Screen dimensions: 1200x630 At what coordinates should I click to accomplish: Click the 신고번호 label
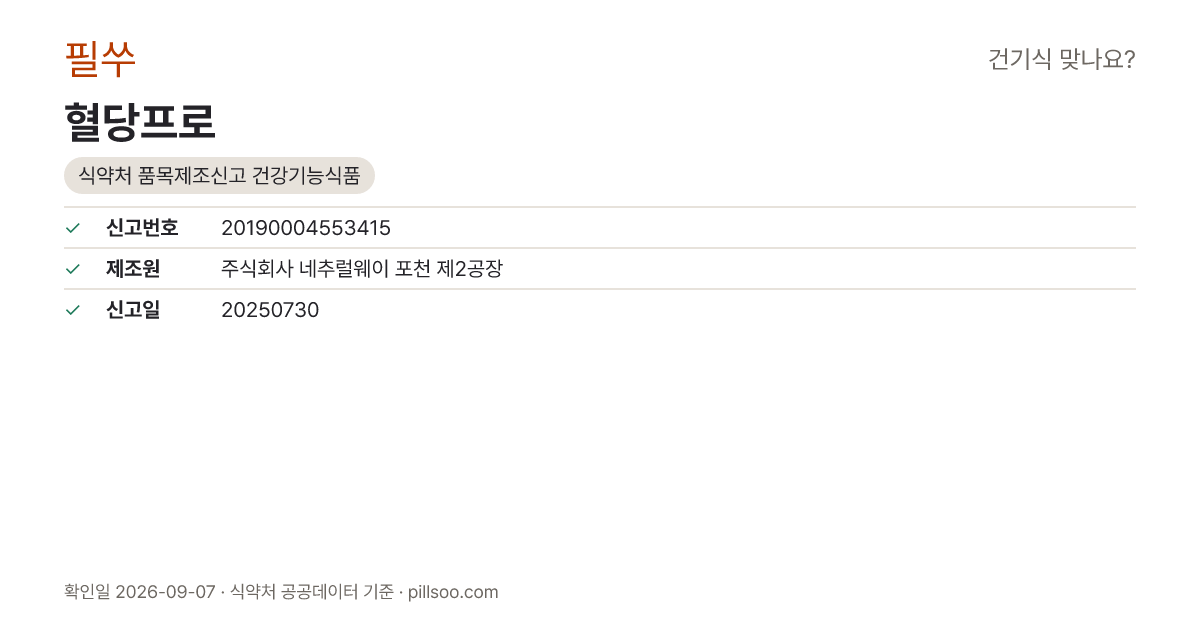(x=142, y=228)
